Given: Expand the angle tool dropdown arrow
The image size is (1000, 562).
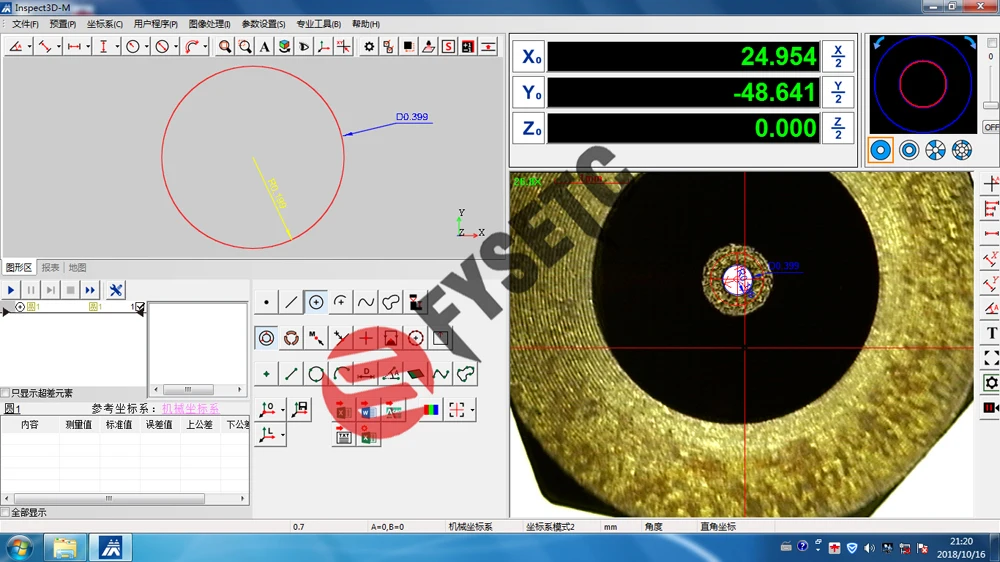Looking at the screenshot, I should [x=30, y=47].
